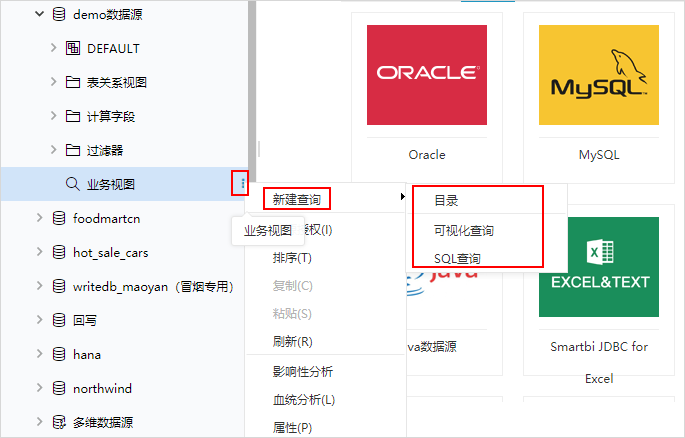Choose 刷新(R) from the context menu
This screenshot has width=685, height=438.
292,341
